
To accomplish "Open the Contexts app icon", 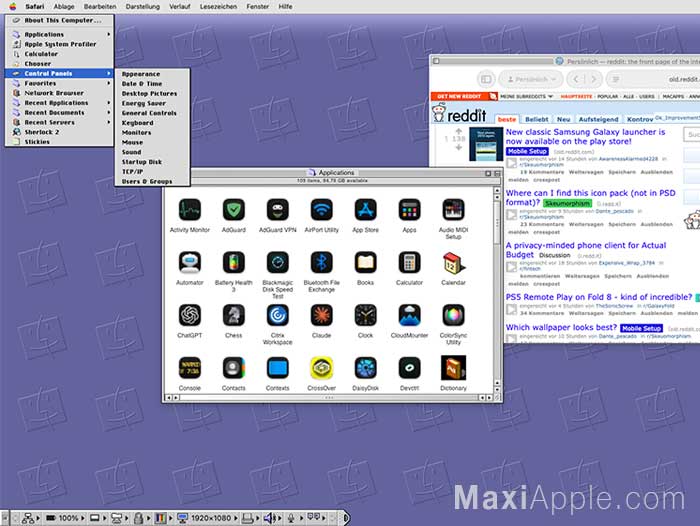I will 277,368.
